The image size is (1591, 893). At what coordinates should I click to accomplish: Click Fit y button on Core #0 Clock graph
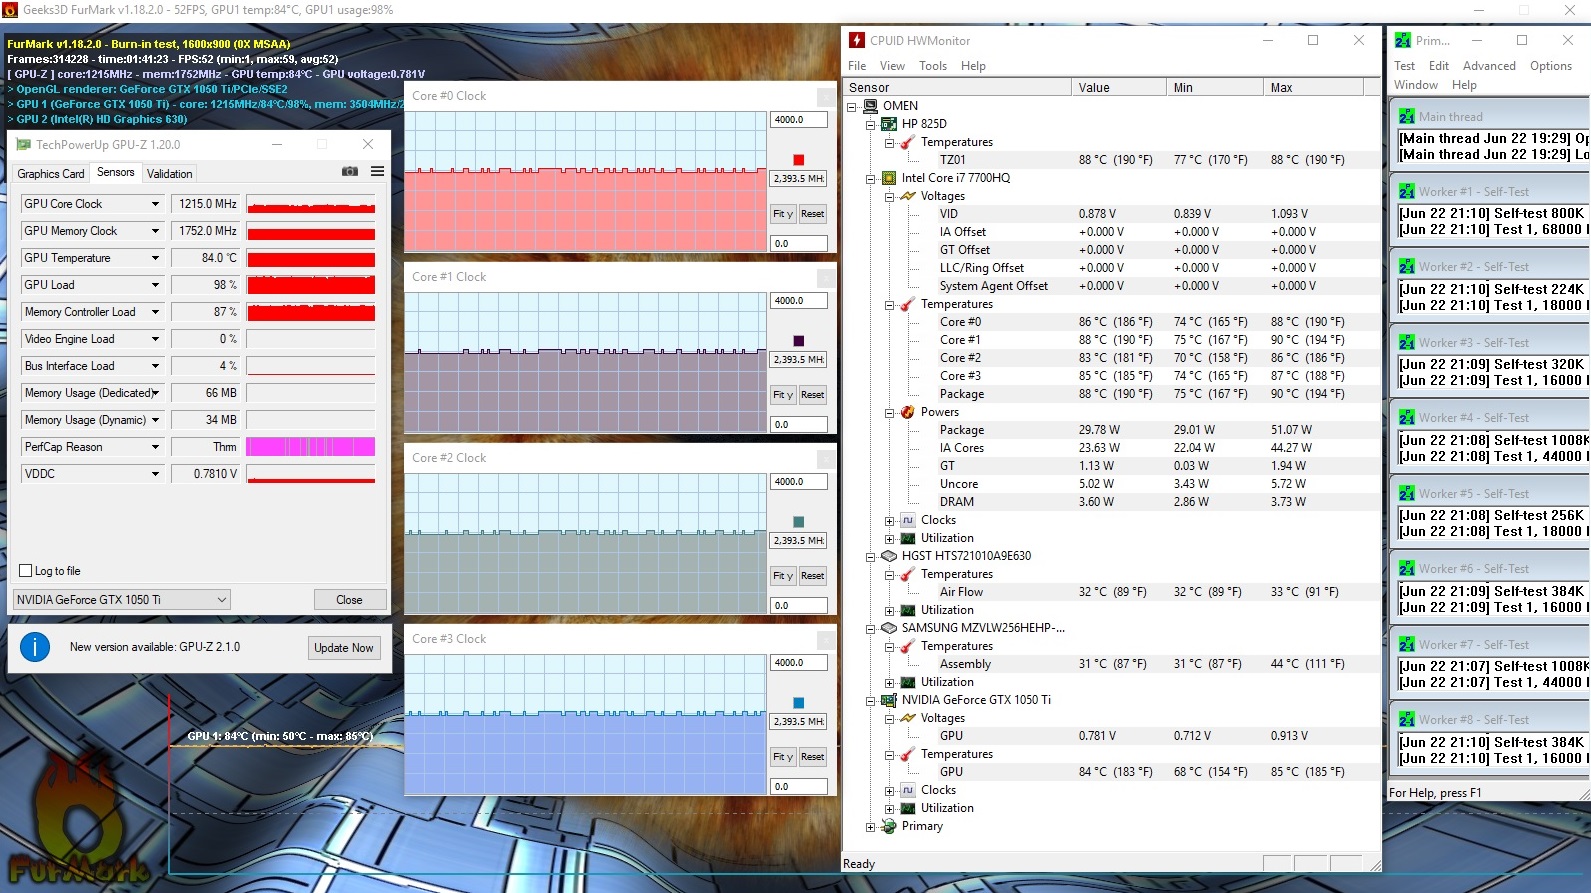pyautogui.click(x=782, y=214)
